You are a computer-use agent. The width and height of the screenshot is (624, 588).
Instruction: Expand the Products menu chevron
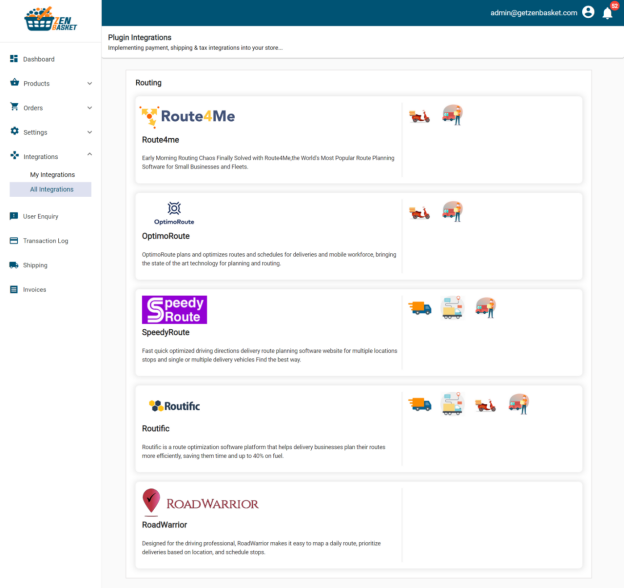tap(90, 84)
